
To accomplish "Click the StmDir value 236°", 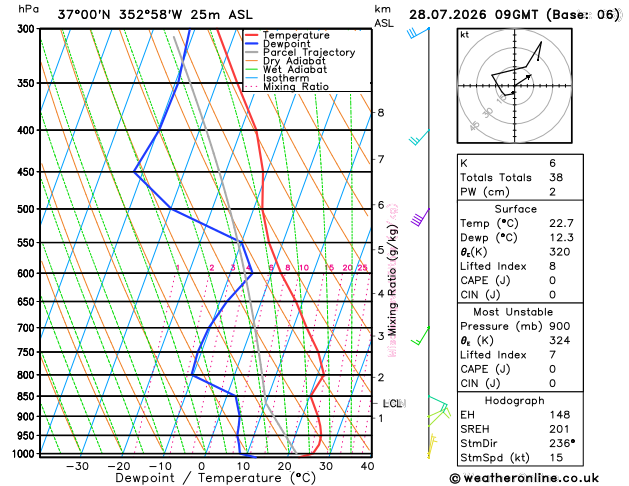I will click(562, 443).
